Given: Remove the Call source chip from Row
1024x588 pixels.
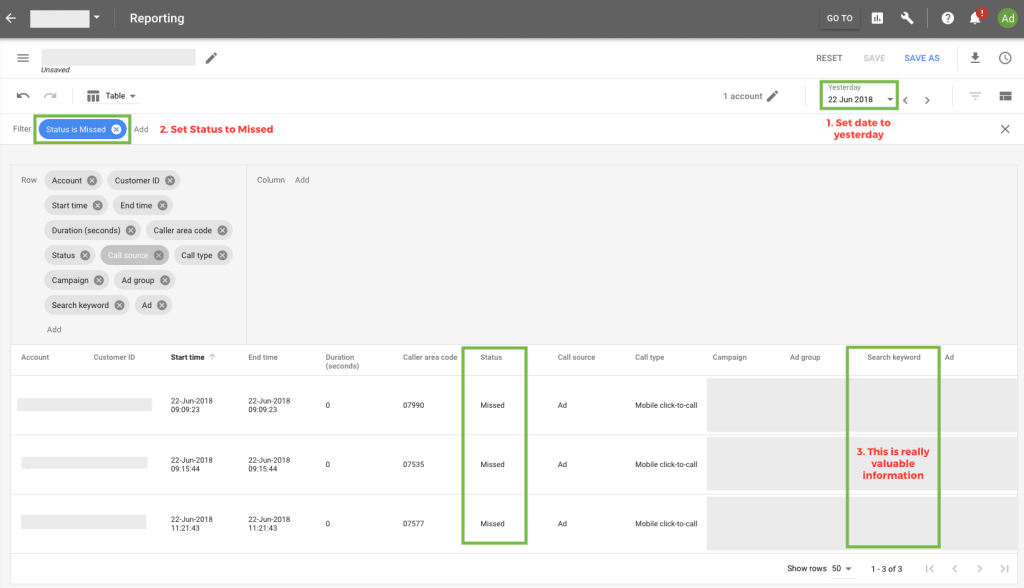Looking at the screenshot, I should (158, 255).
